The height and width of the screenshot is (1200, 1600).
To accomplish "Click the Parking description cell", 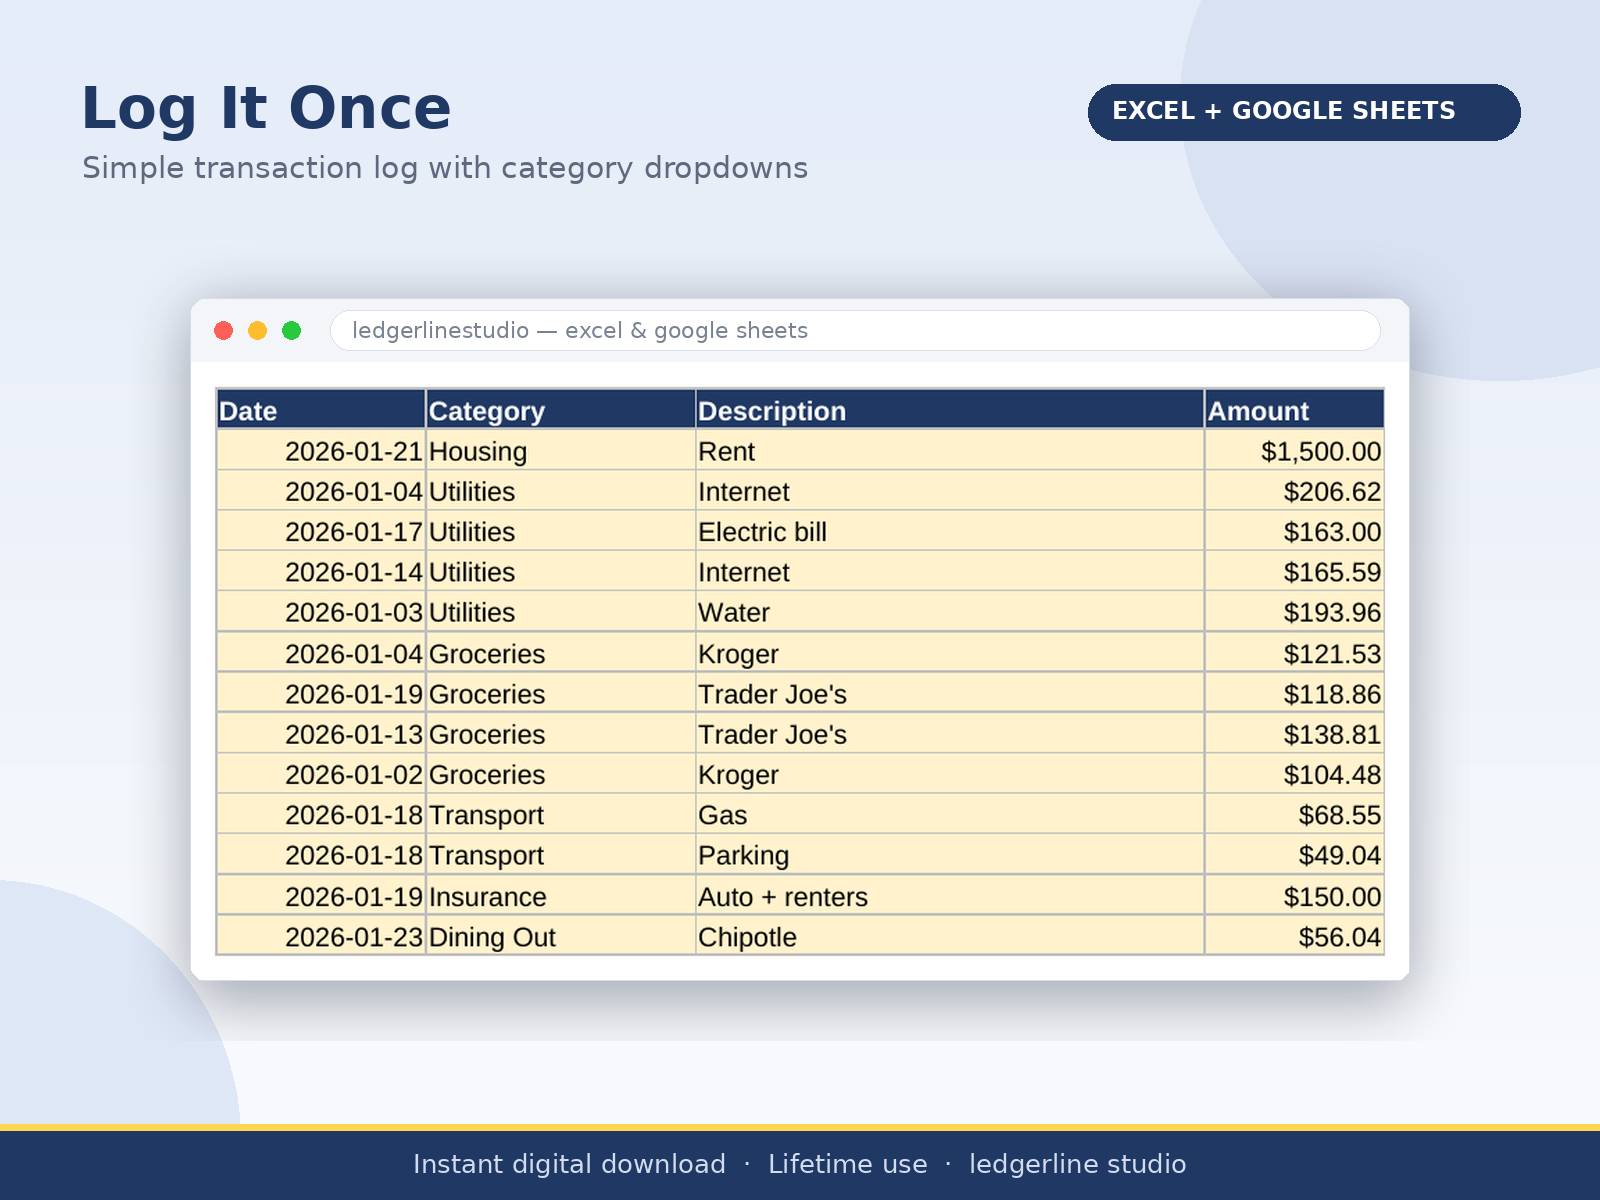I will tap(950, 855).
